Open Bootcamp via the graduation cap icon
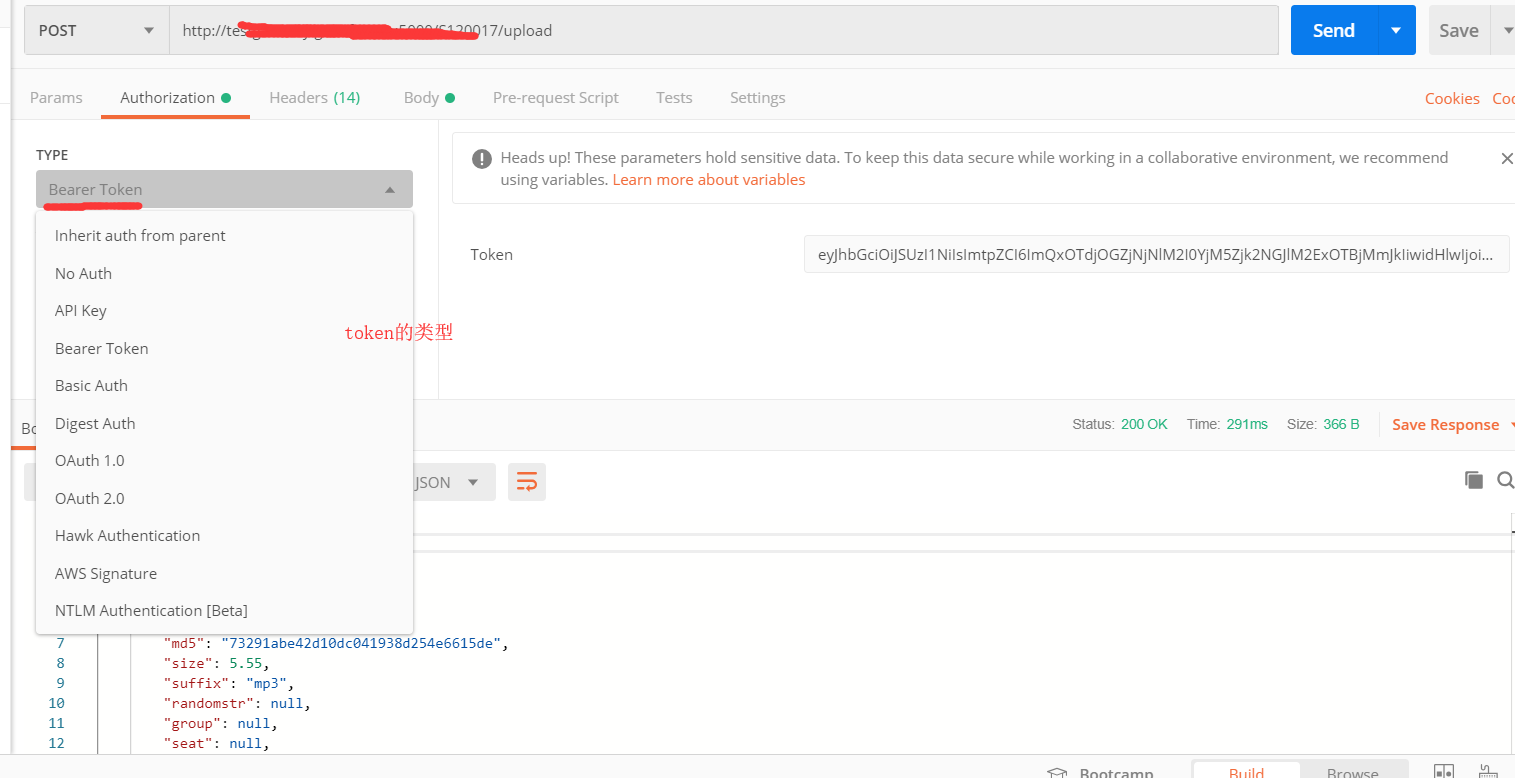1515x778 pixels. tap(1057, 770)
